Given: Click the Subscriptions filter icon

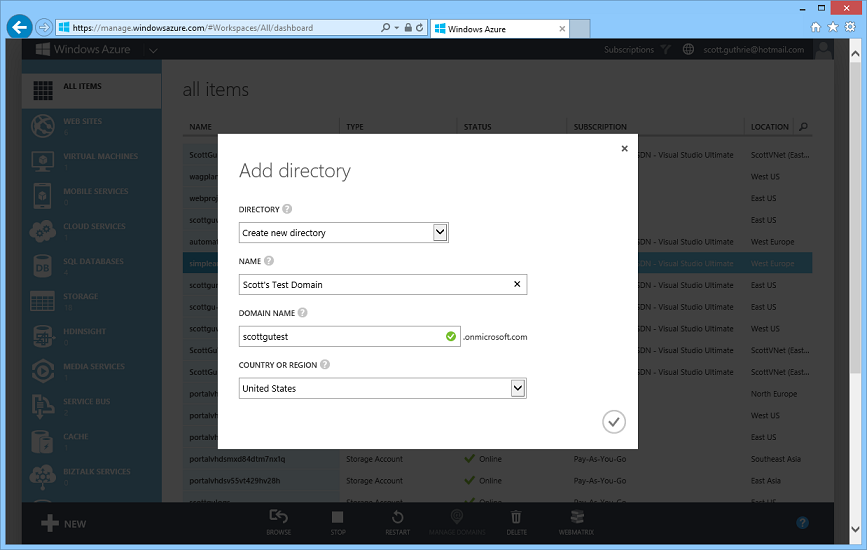Looking at the screenshot, I should (666, 50).
